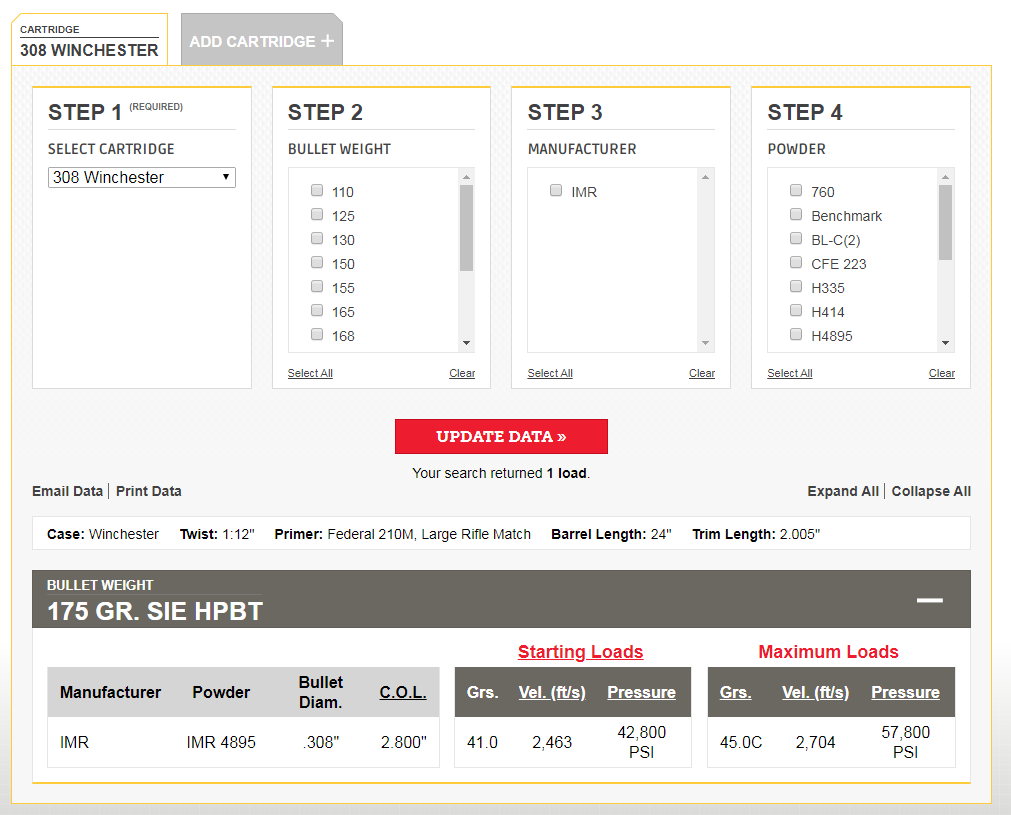Check the 155 bullet weight box
The width and height of the screenshot is (1011, 815).
coord(317,286)
